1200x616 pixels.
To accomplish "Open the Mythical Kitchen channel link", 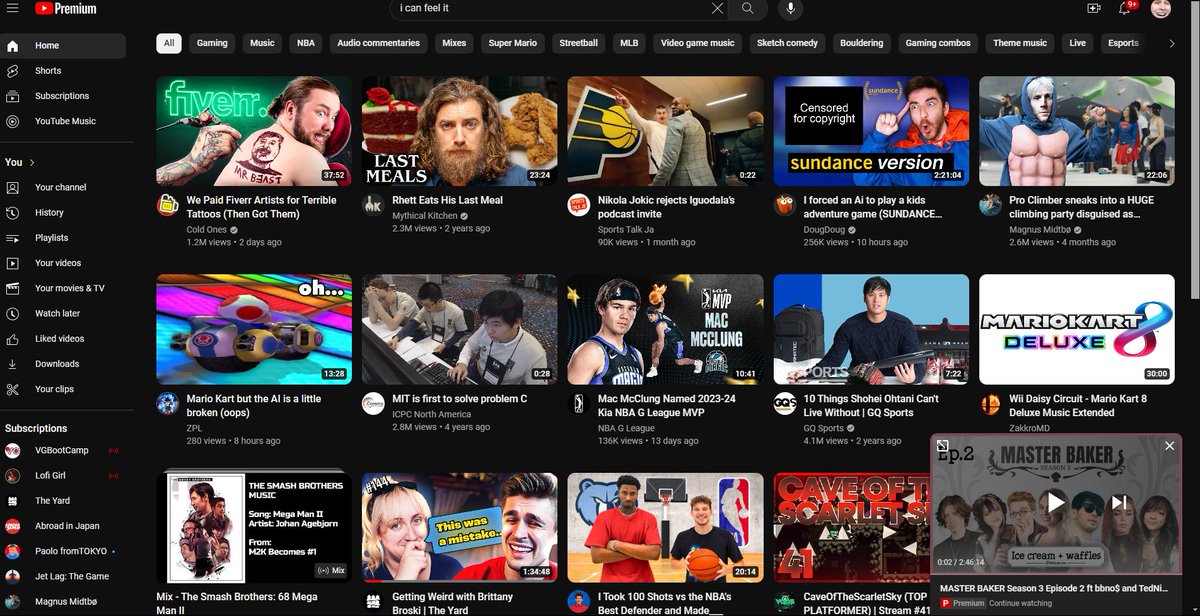I will [x=425, y=216].
